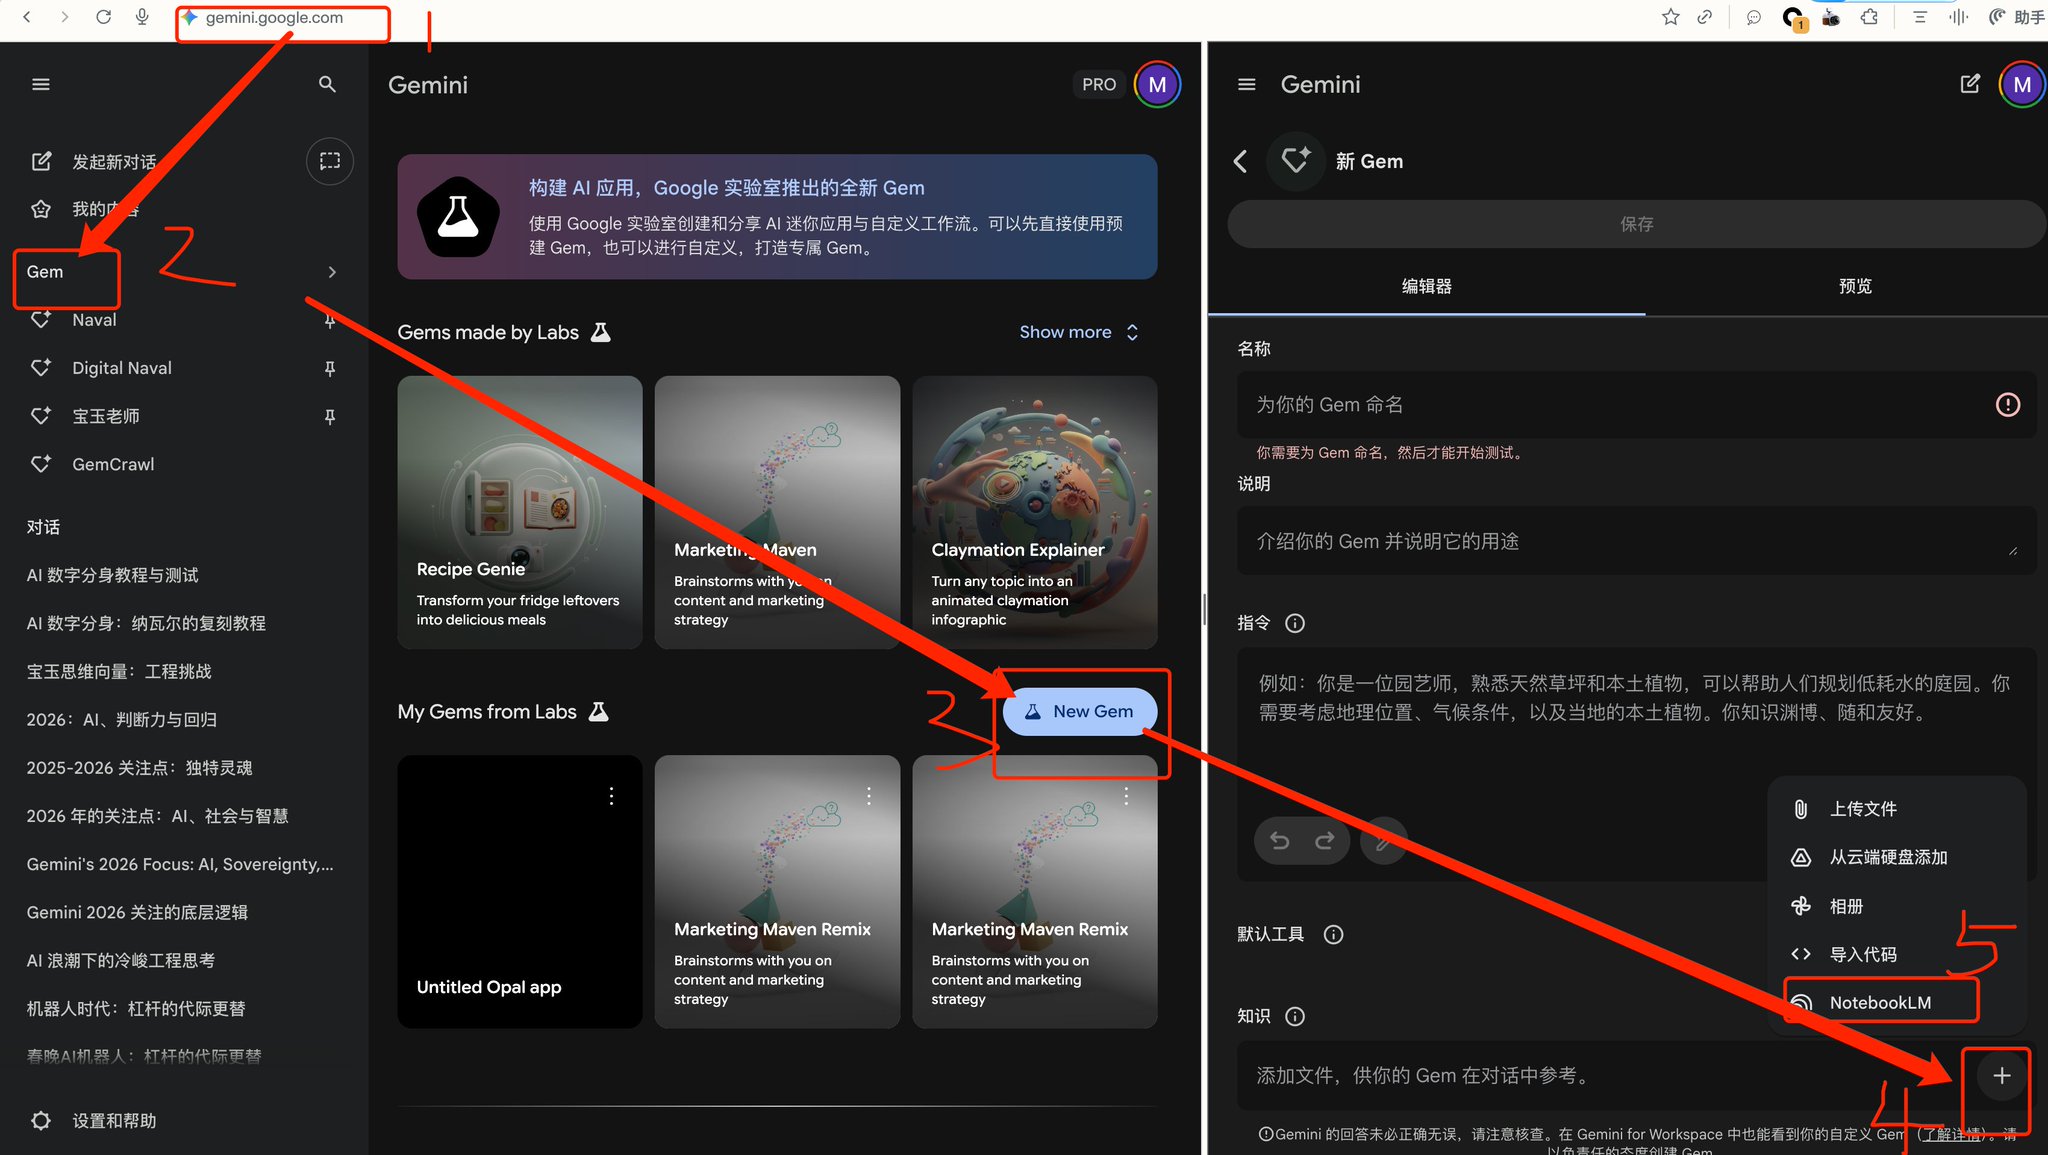
Task: Open the temporary chat dashed-square icon
Action: click(330, 161)
